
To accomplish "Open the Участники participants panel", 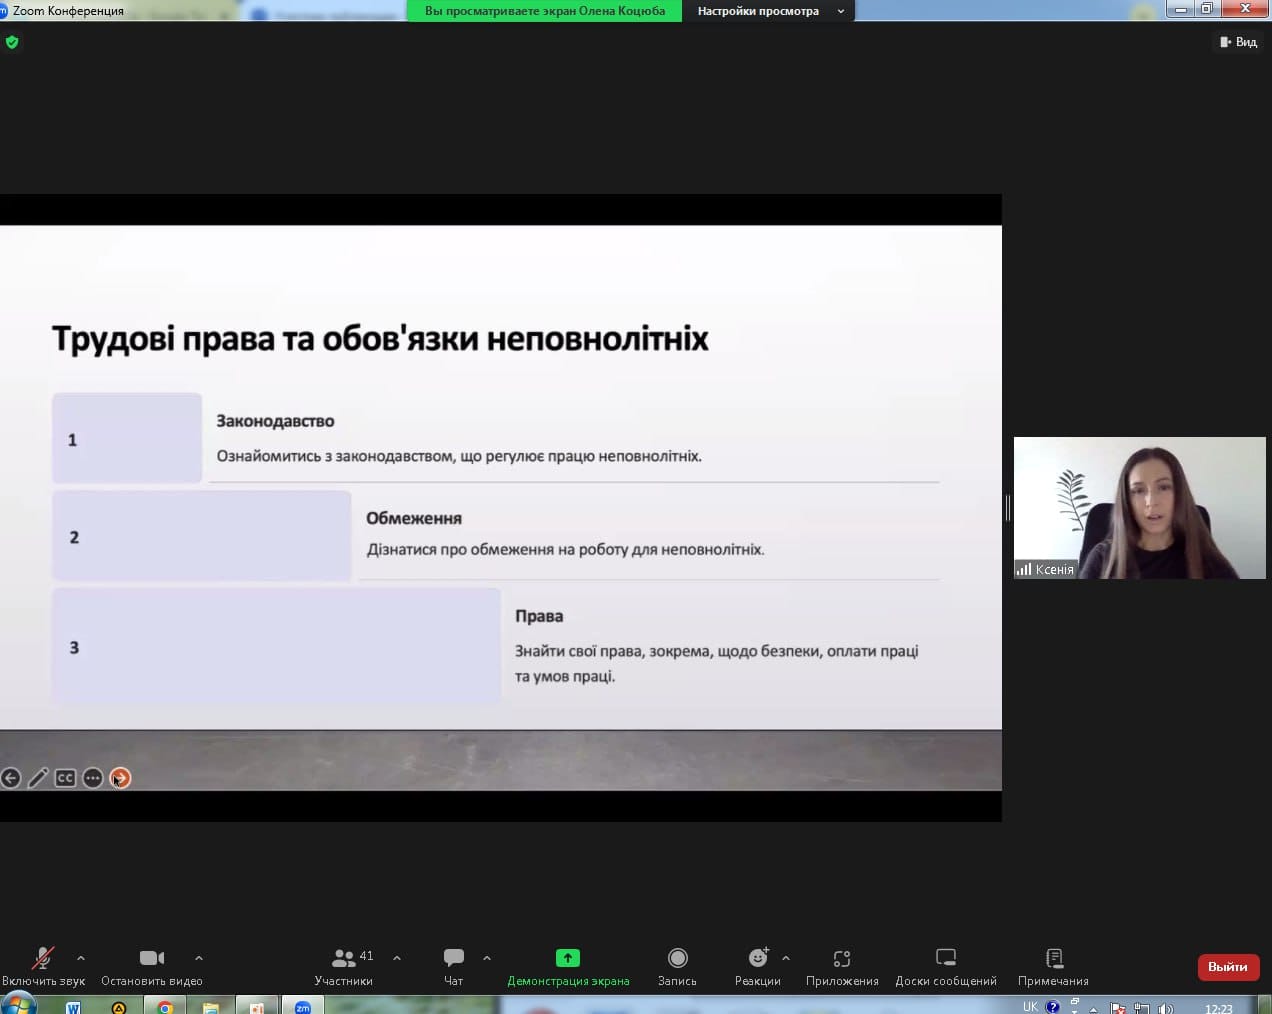I will [x=343, y=965].
